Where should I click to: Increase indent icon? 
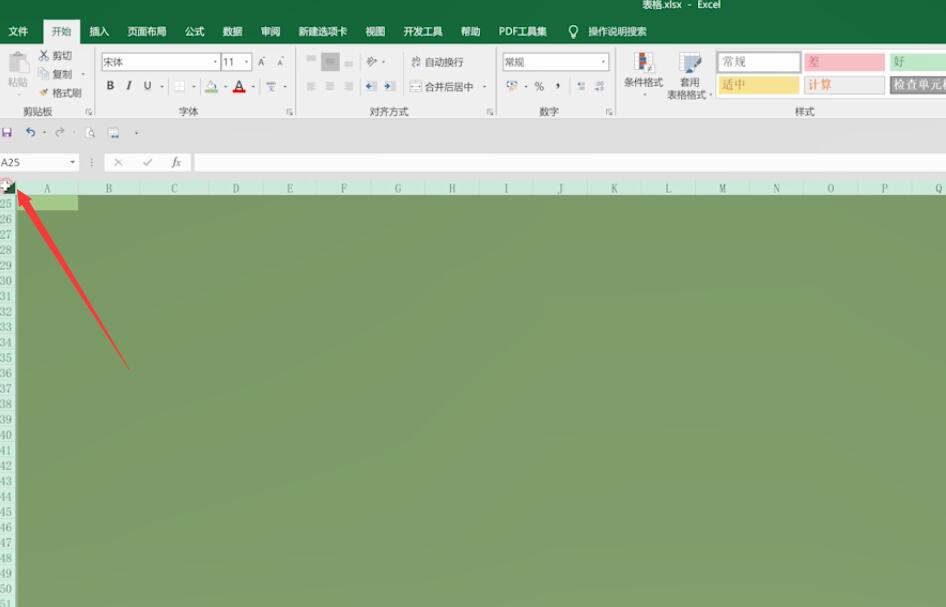(x=390, y=86)
